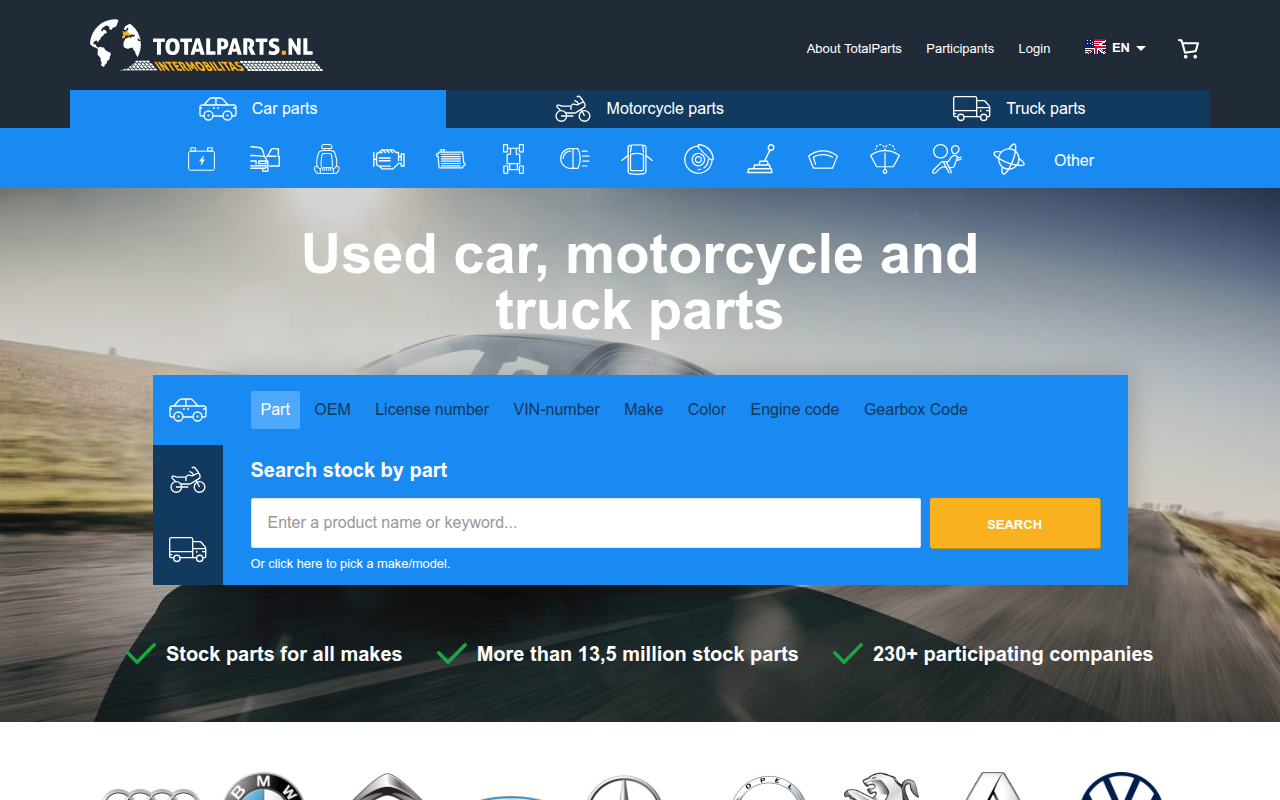Viewport: 1280px width, 800px height.
Task: Select the Gearbox Code search tab
Action: pyautogui.click(x=916, y=410)
